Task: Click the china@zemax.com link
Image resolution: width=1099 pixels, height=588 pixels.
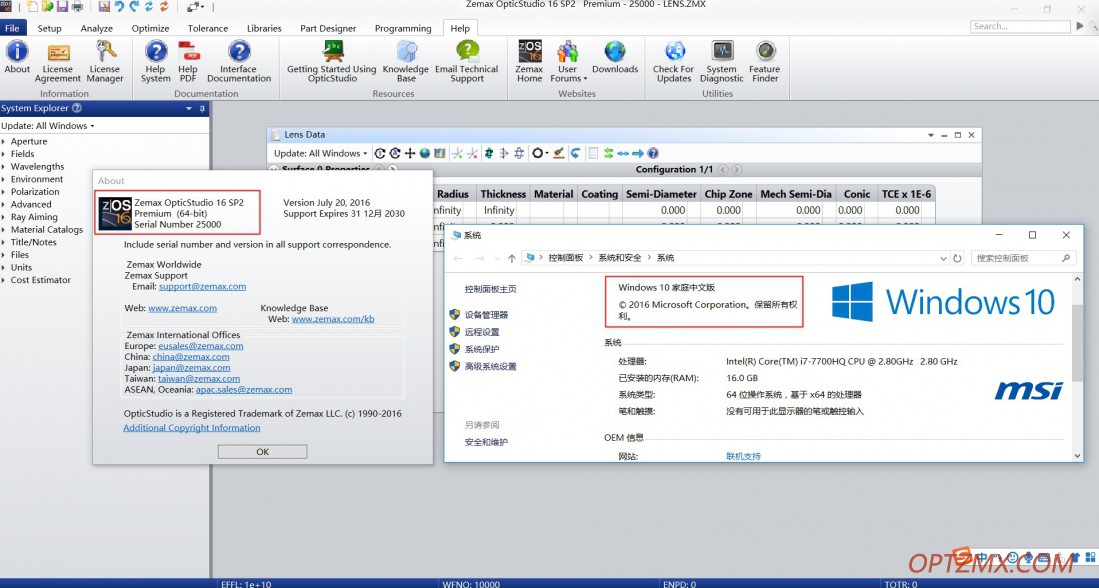Action: tap(191, 357)
